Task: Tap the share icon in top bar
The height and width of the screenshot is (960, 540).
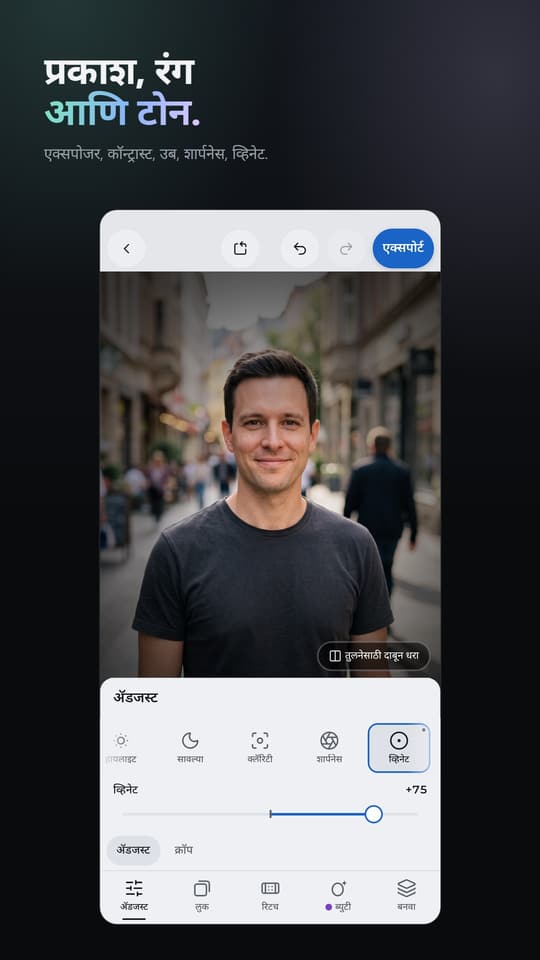Action: [240, 249]
